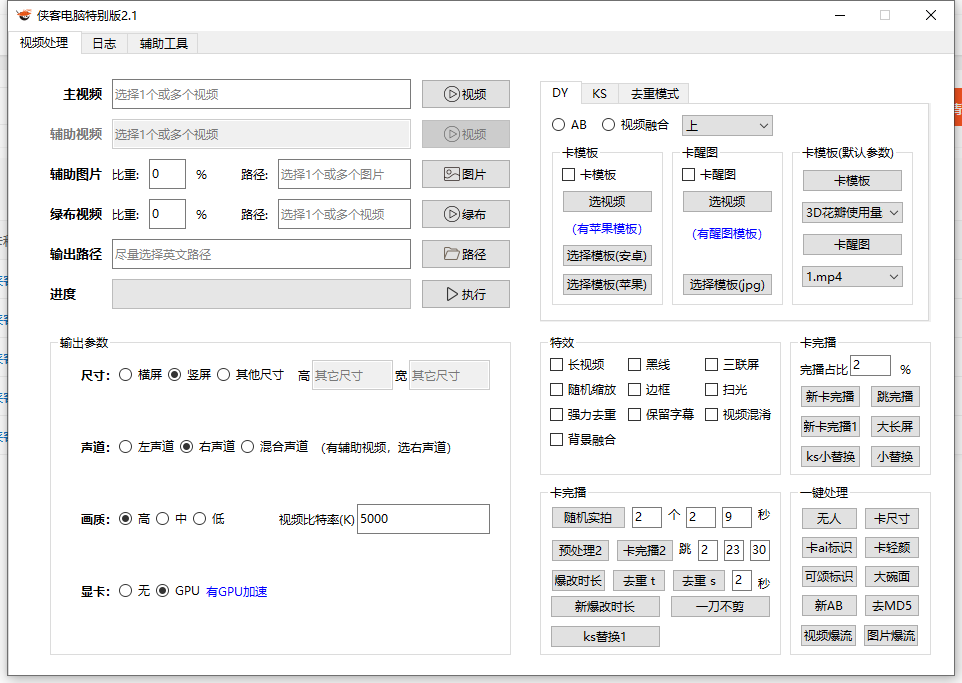
Task: Expand the 3D花瓣使用量 dropdown
Action: (853, 212)
